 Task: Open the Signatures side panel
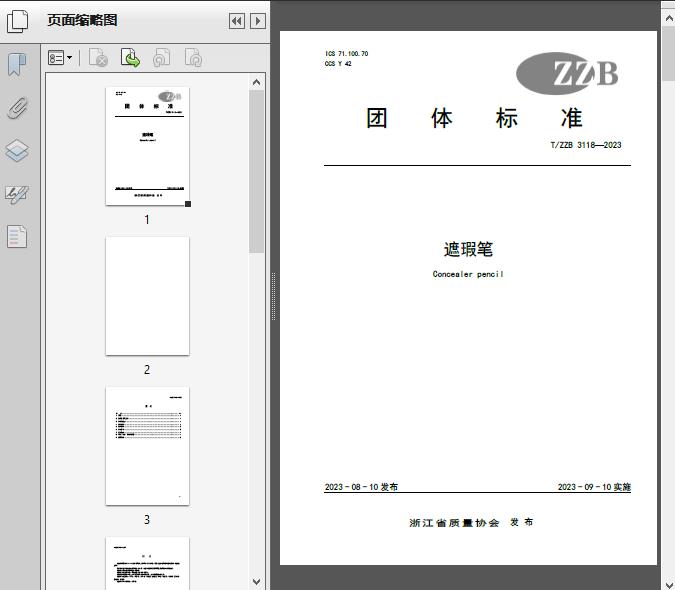17,194
